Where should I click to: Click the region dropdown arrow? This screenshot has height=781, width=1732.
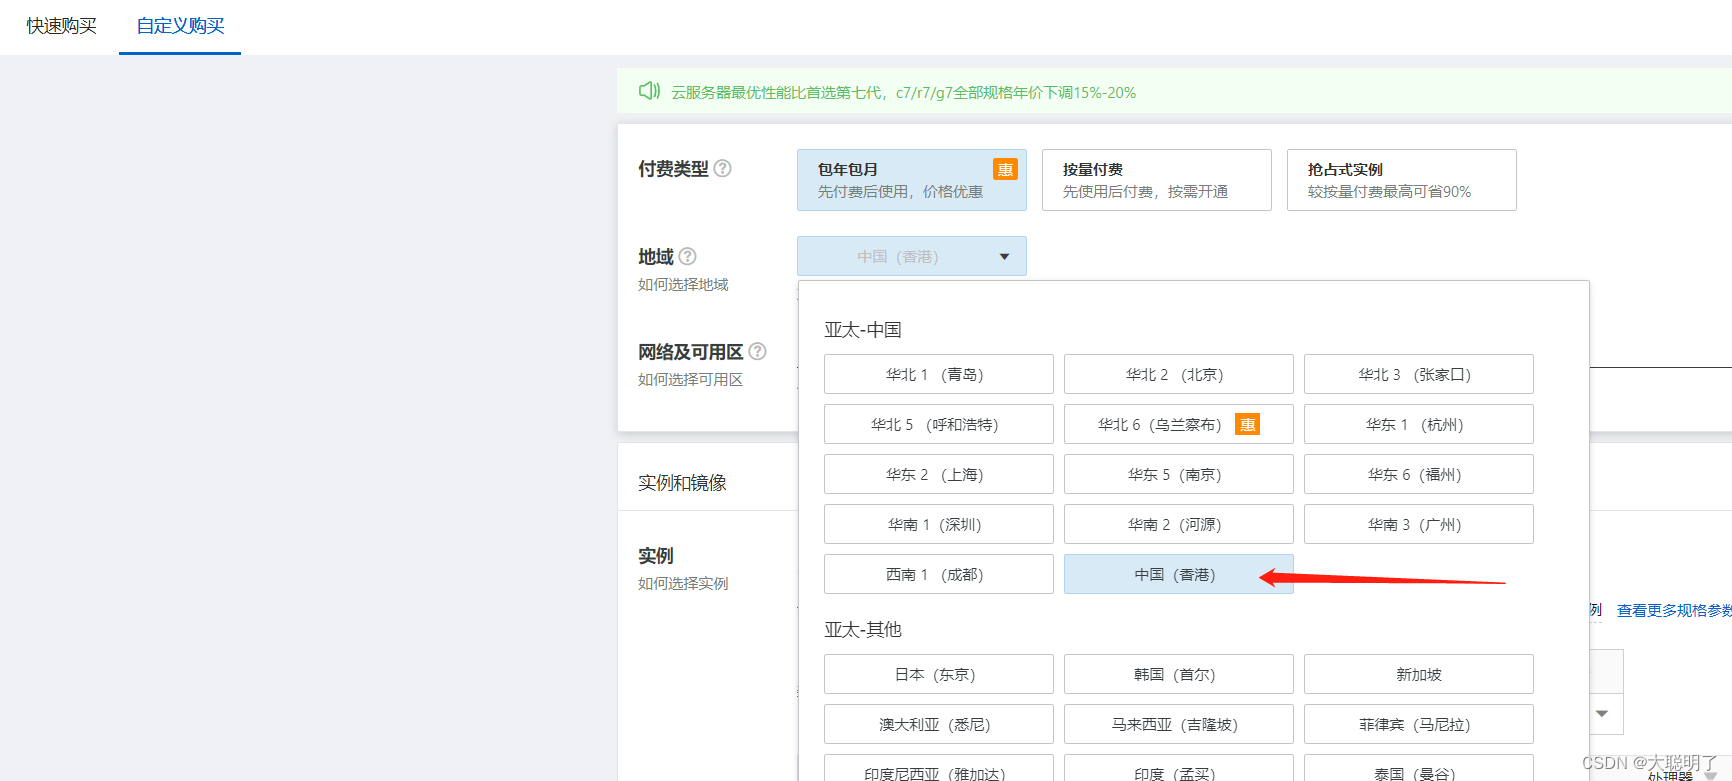pos(1004,257)
